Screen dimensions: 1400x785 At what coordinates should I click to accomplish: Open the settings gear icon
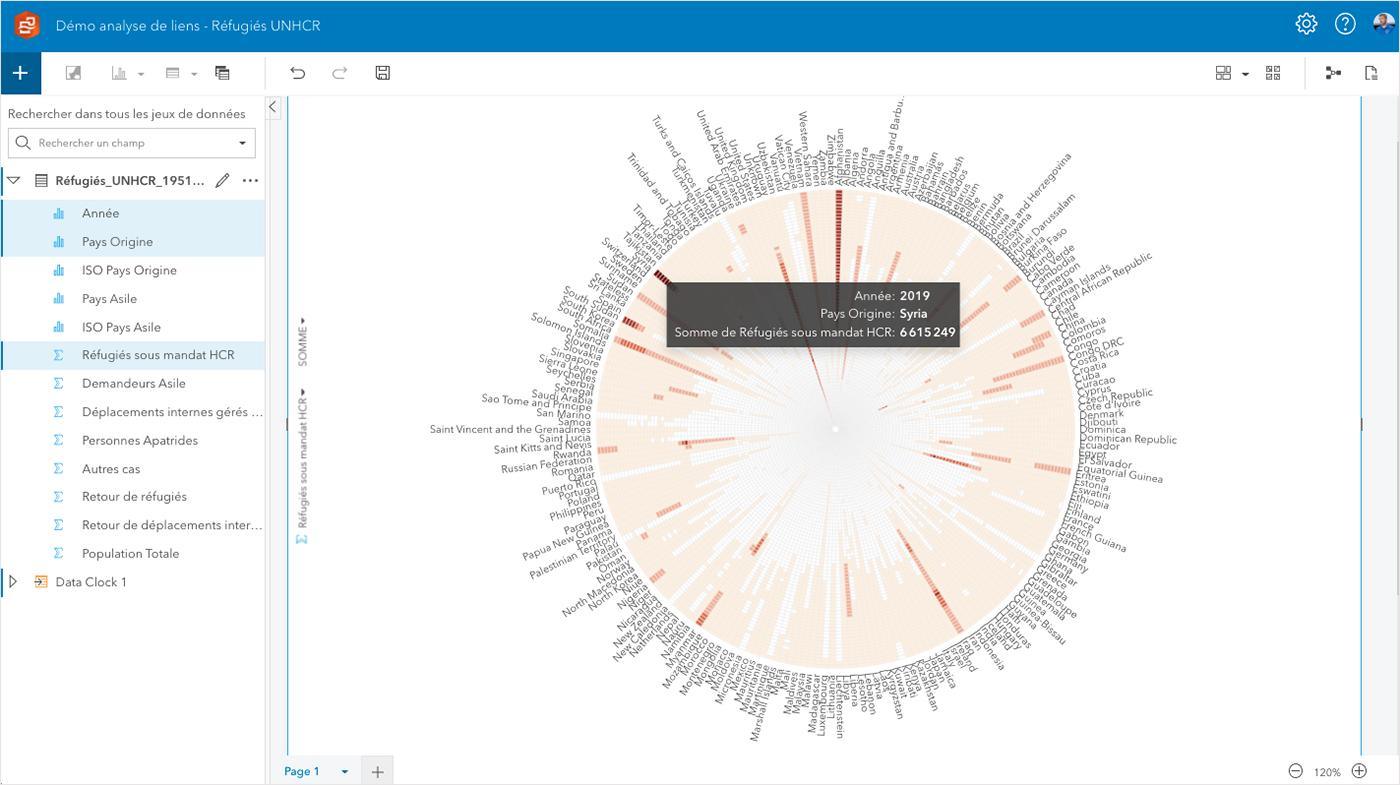[1306, 24]
